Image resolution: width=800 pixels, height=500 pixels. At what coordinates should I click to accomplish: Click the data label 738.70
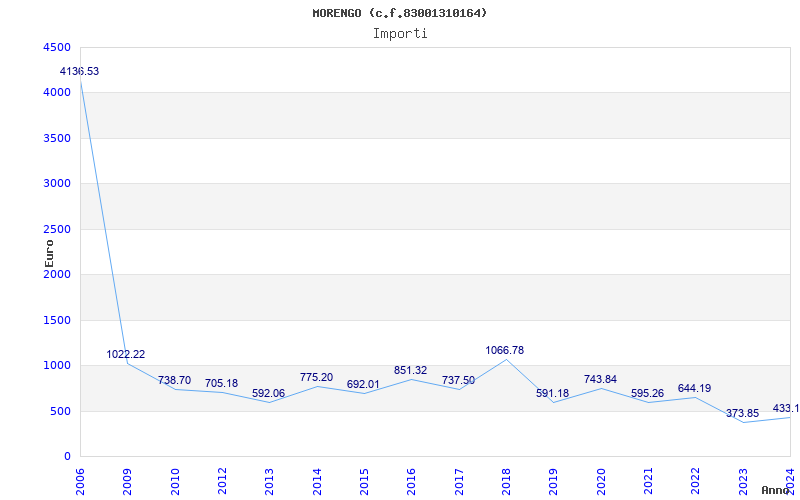174,380
